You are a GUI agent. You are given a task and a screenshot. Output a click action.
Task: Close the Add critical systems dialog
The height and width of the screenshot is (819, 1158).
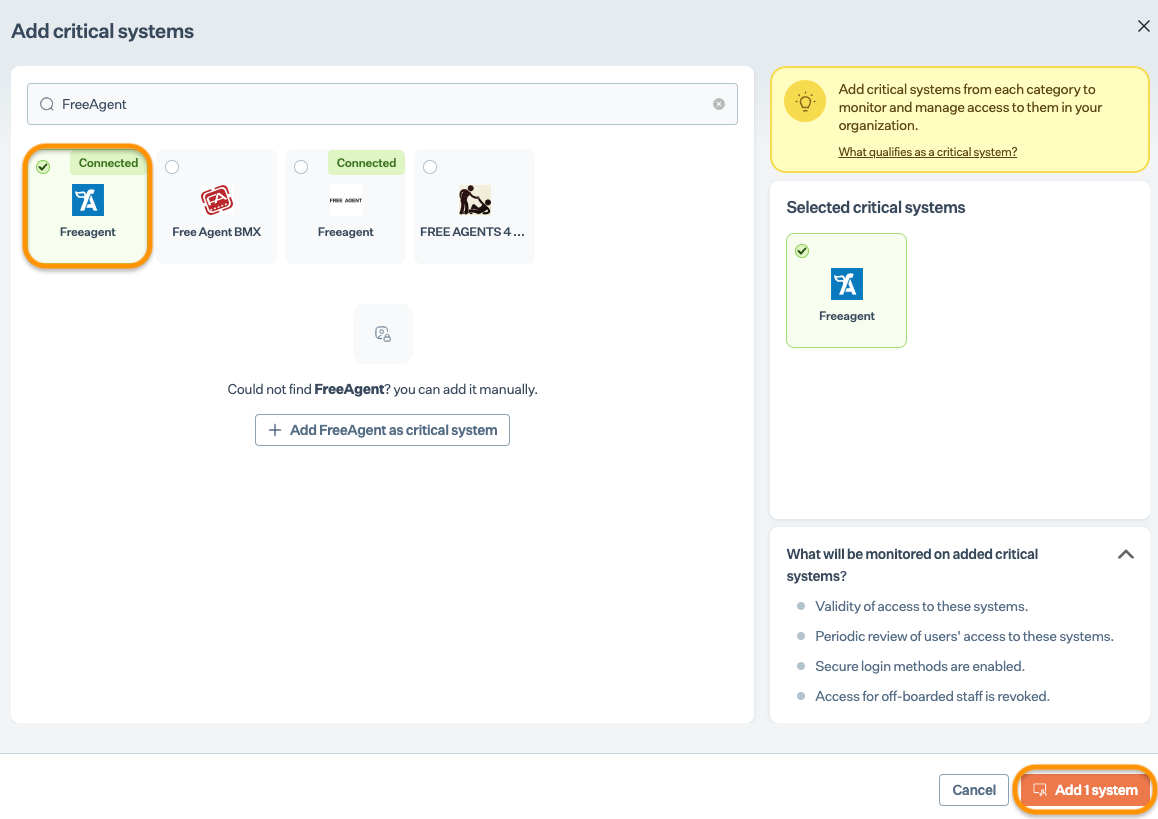point(1143,26)
